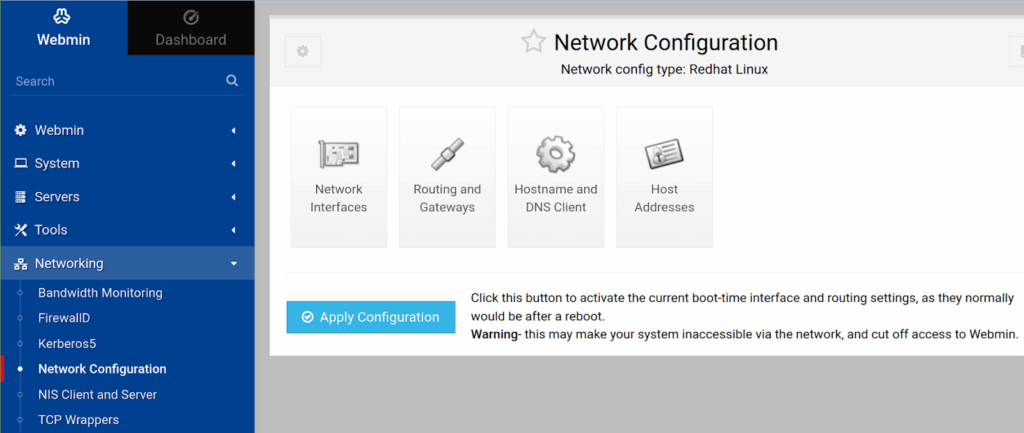Favorite the page with star icon

click(533, 42)
